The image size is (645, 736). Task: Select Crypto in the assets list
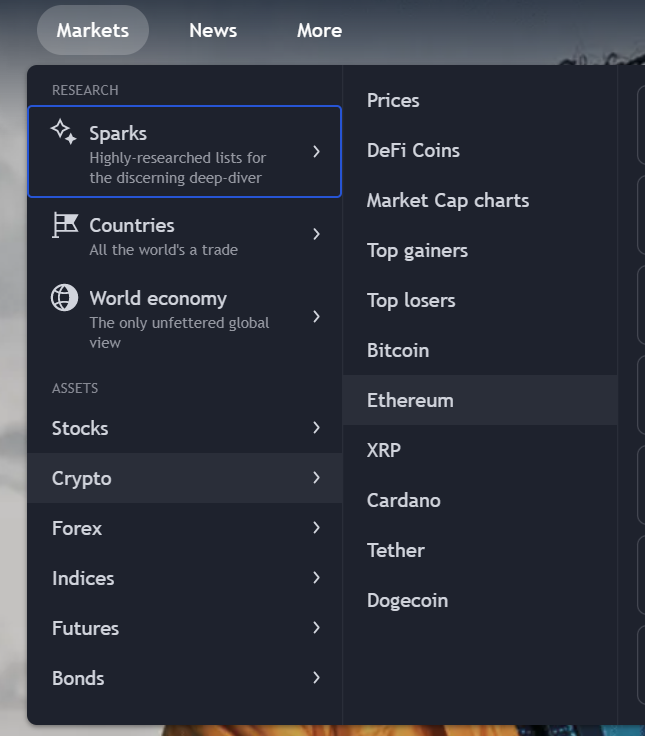coord(185,478)
